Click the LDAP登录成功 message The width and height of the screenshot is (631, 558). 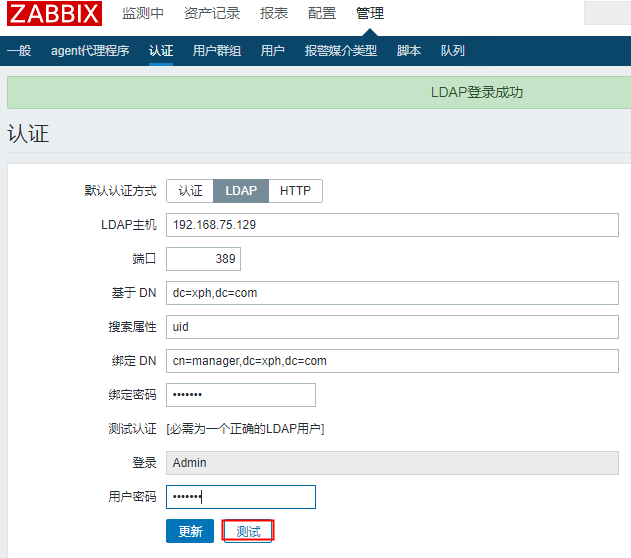click(x=477, y=93)
